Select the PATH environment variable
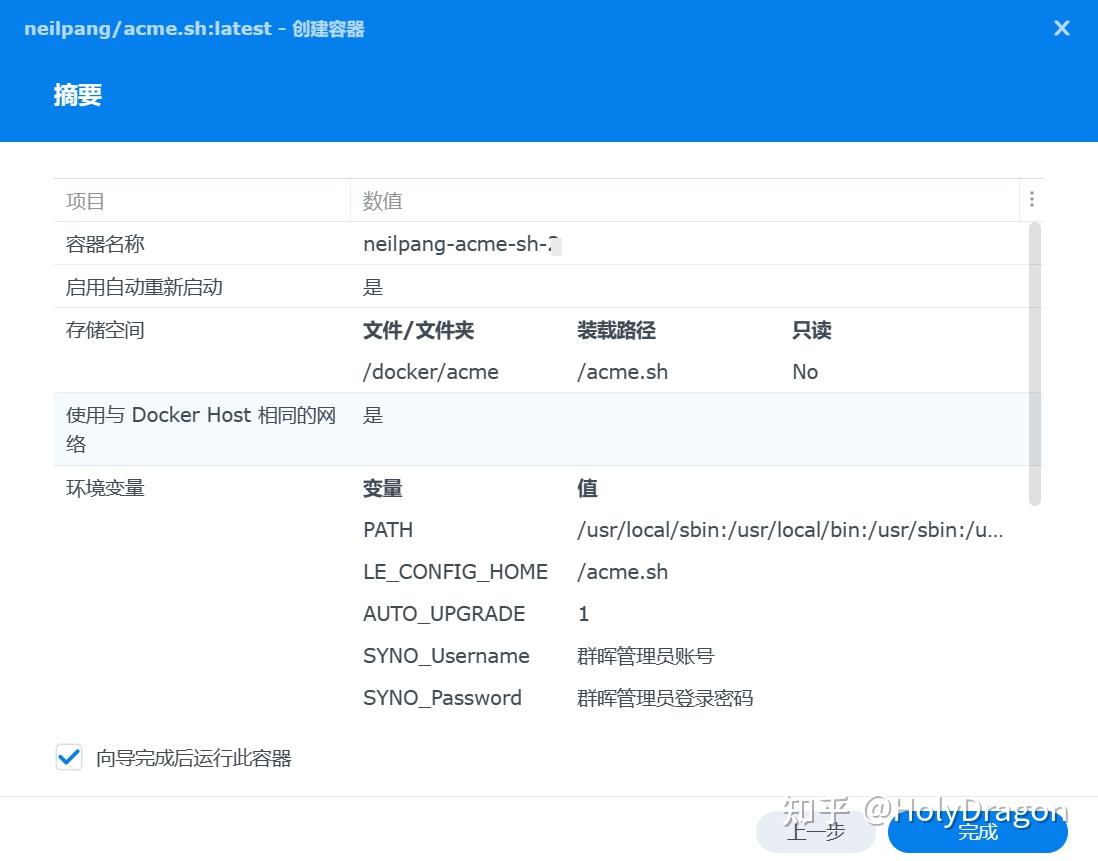1098x861 pixels. coord(388,529)
